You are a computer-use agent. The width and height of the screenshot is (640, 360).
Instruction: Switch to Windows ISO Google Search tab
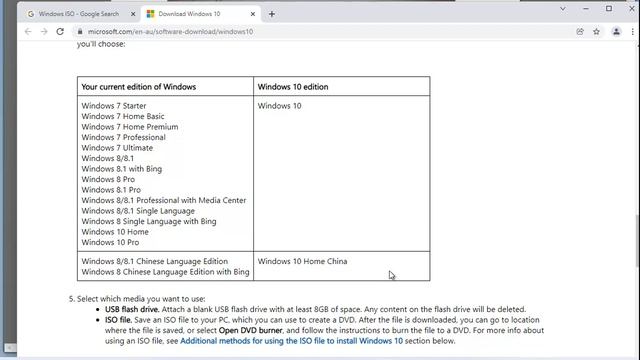coord(79,14)
